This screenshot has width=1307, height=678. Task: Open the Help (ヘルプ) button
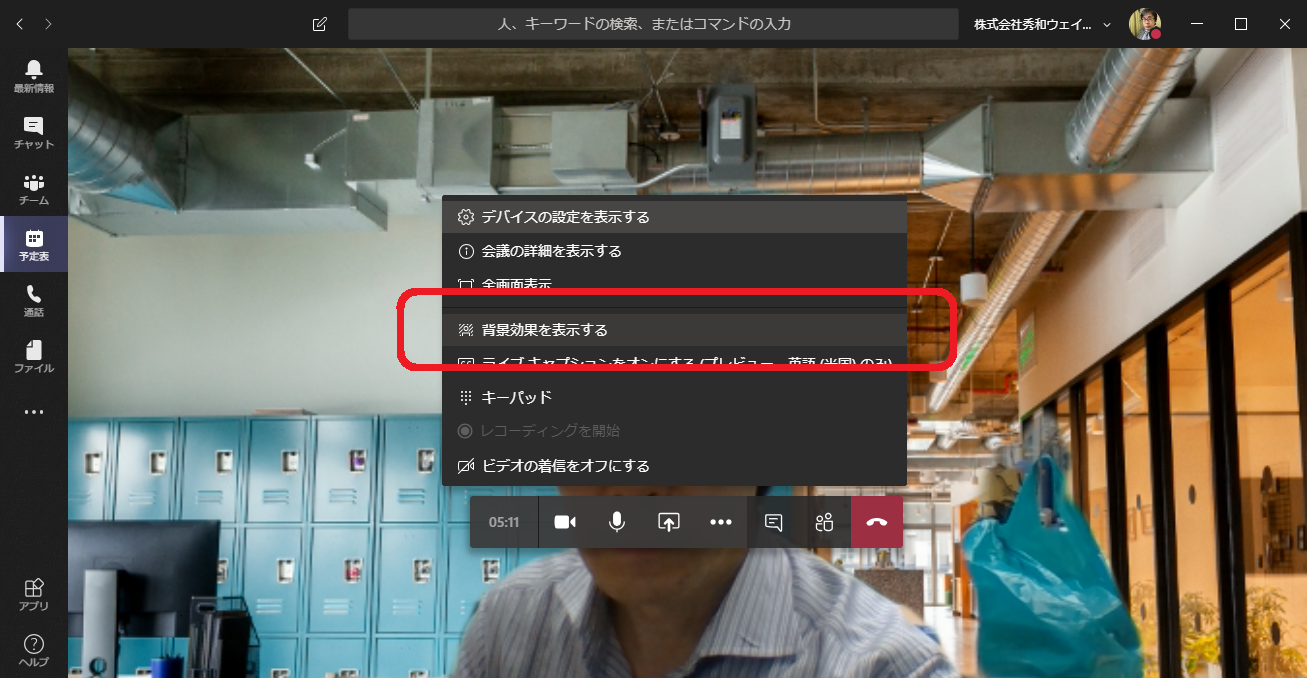(34, 650)
